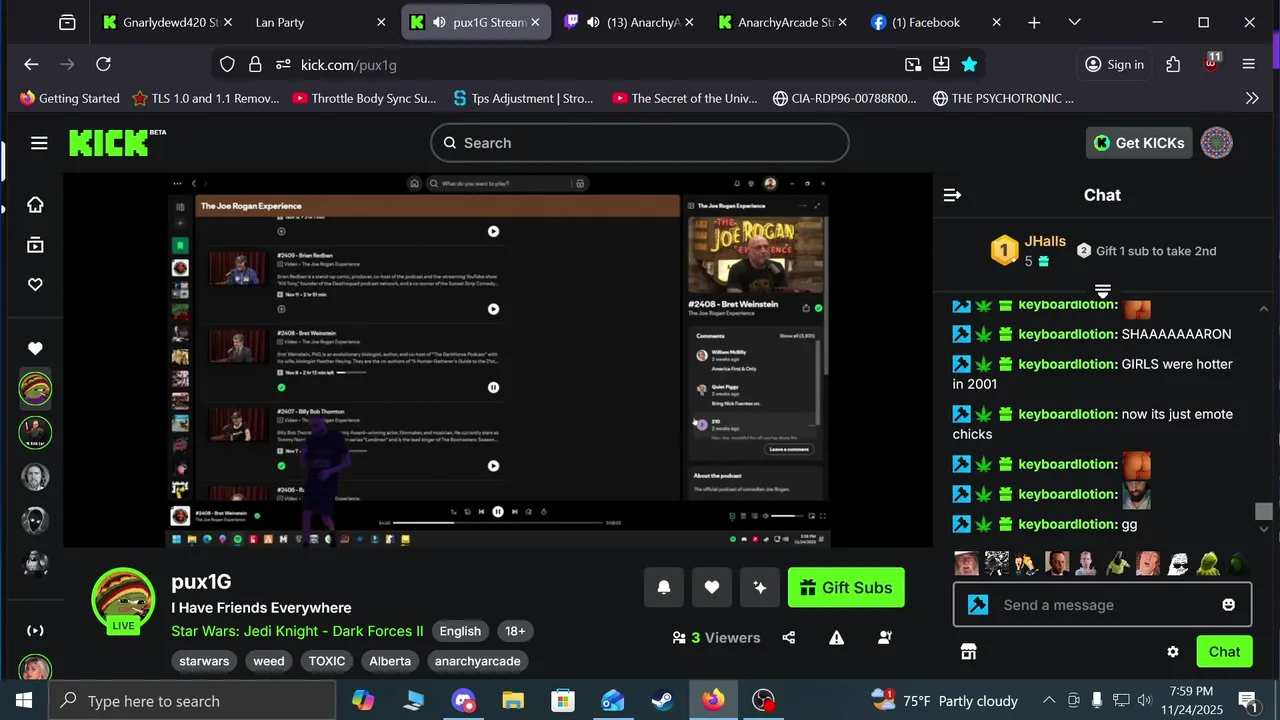Screen dimensions: 1280x720
Task: Open Windows notification center
Action: pos(1248,701)
